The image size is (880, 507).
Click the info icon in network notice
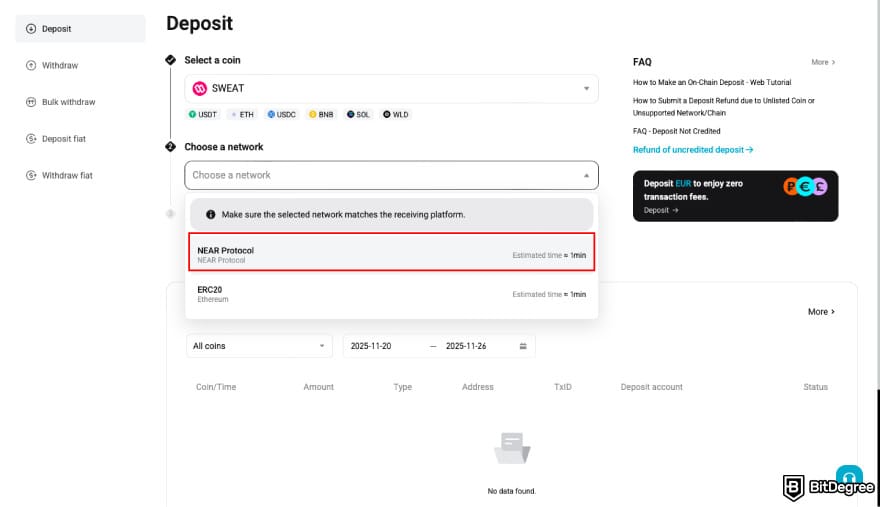point(210,214)
